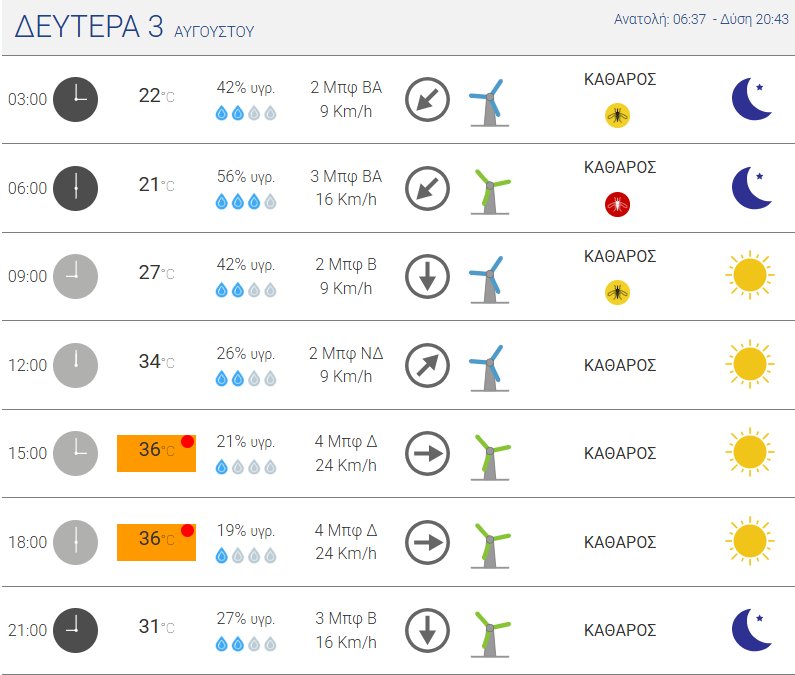Click the wind turbine icon at 15:00
The image size is (795, 675).
pyautogui.click(x=490, y=456)
